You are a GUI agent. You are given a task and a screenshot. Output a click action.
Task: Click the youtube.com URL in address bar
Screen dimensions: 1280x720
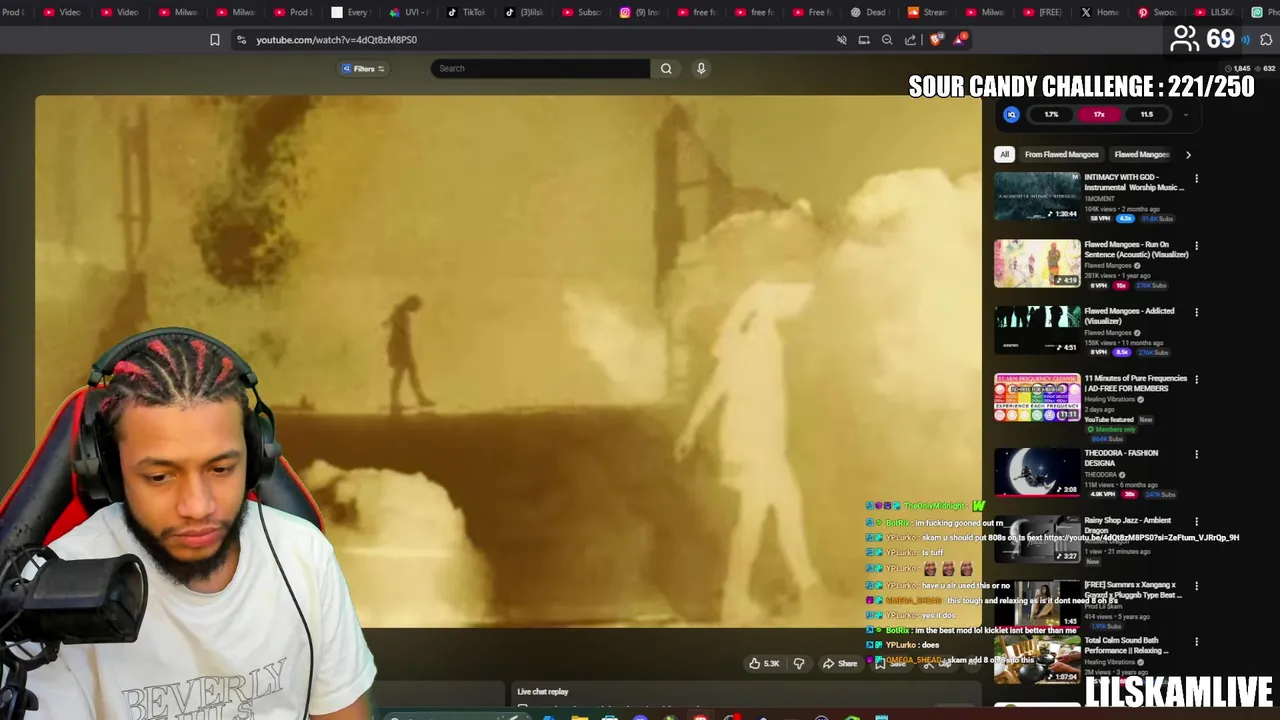[336, 40]
